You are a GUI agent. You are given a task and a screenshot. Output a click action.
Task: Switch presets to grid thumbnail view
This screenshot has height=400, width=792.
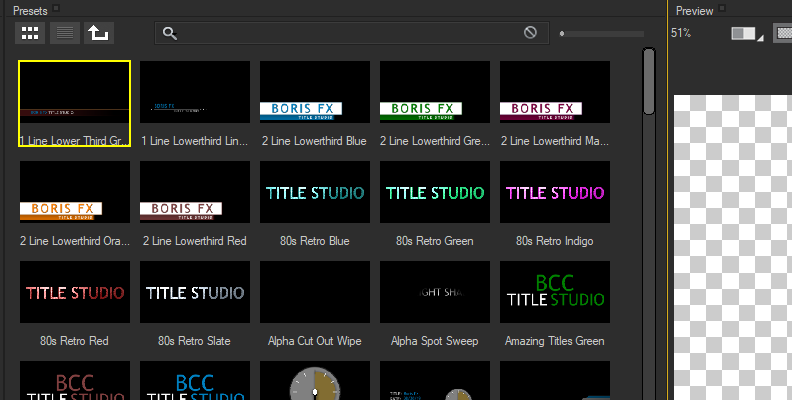point(30,33)
